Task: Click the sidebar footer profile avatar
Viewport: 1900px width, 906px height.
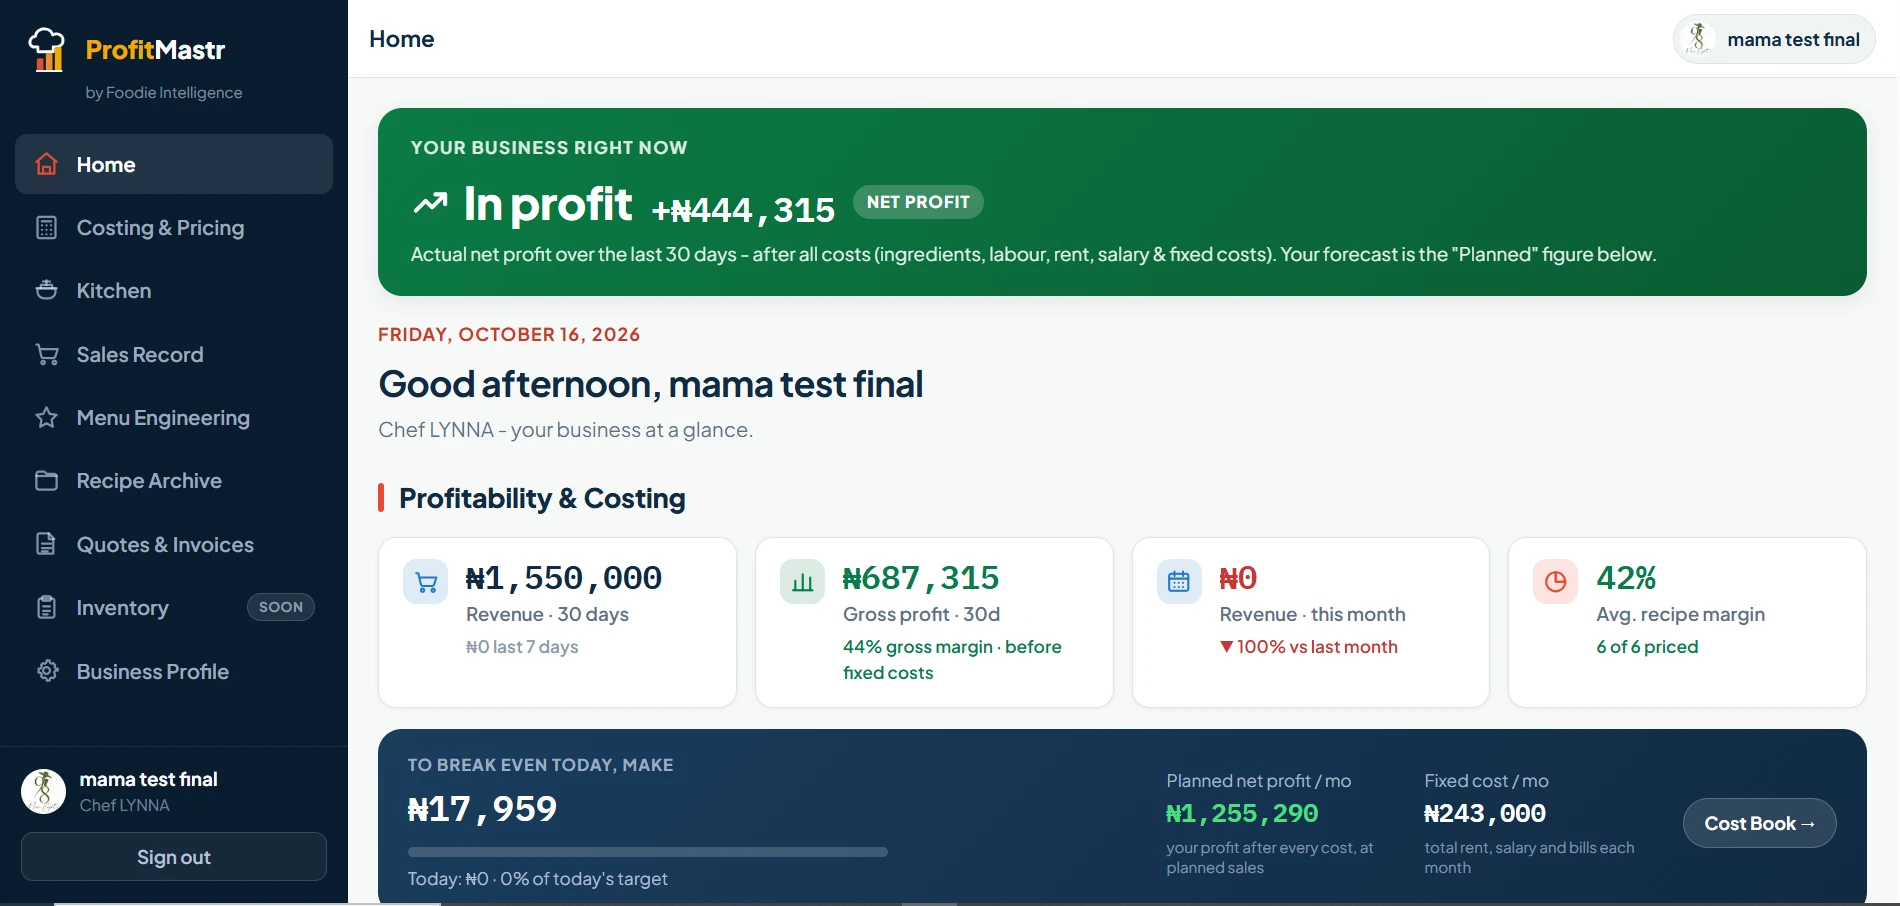Action: 43,792
